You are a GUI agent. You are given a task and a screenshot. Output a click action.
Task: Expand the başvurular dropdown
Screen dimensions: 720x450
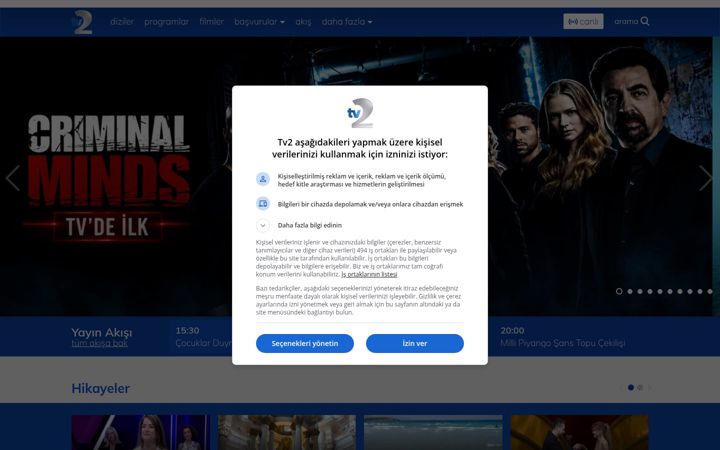pyautogui.click(x=259, y=22)
